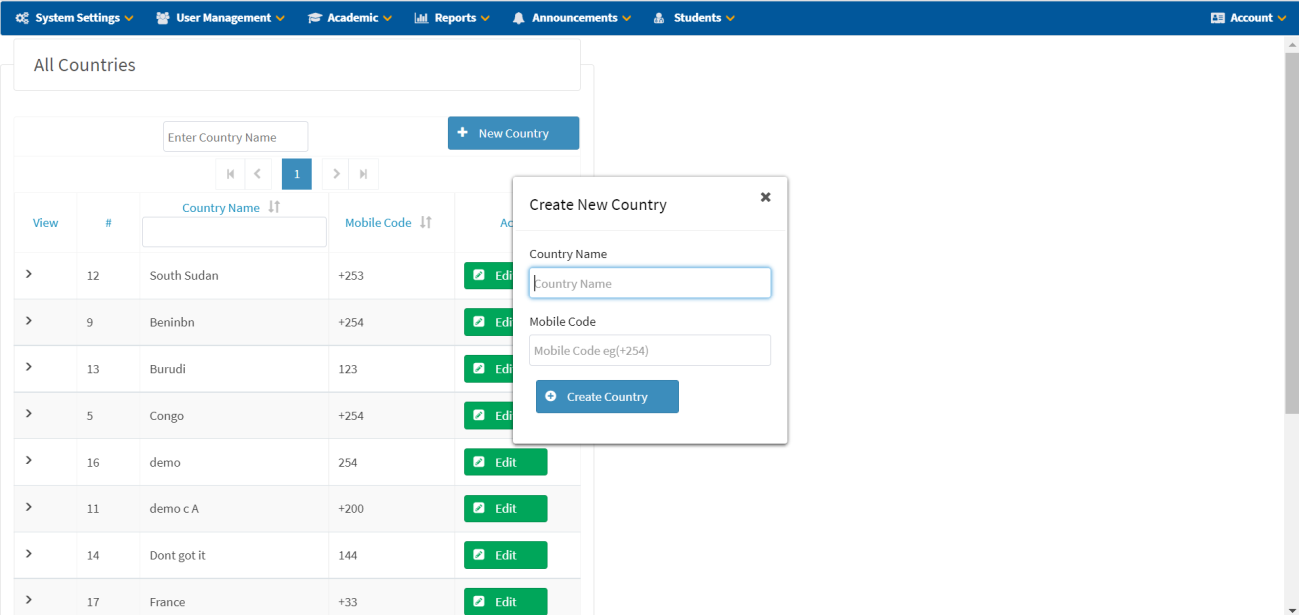This screenshot has height=615, width=1299.
Task: Jump to last page pagination icon
Action: click(x=363, y=174)
